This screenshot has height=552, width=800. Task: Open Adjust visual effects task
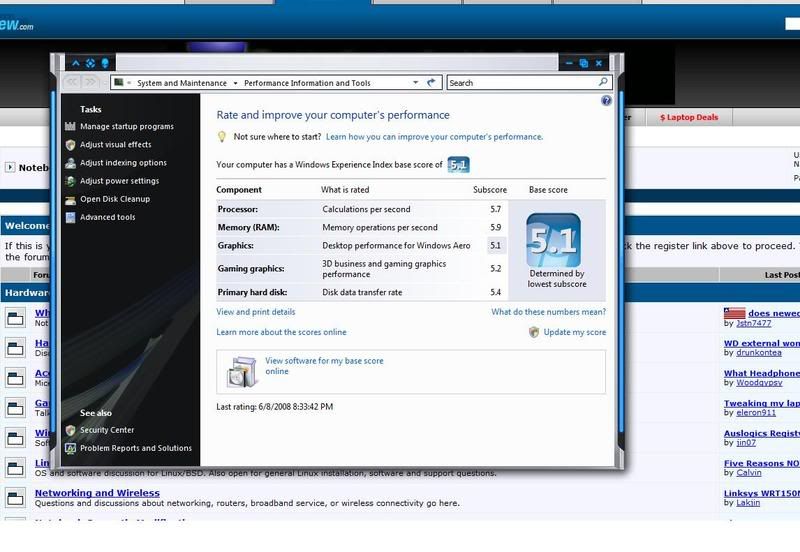pyautogui.click(x=115, y=145)
